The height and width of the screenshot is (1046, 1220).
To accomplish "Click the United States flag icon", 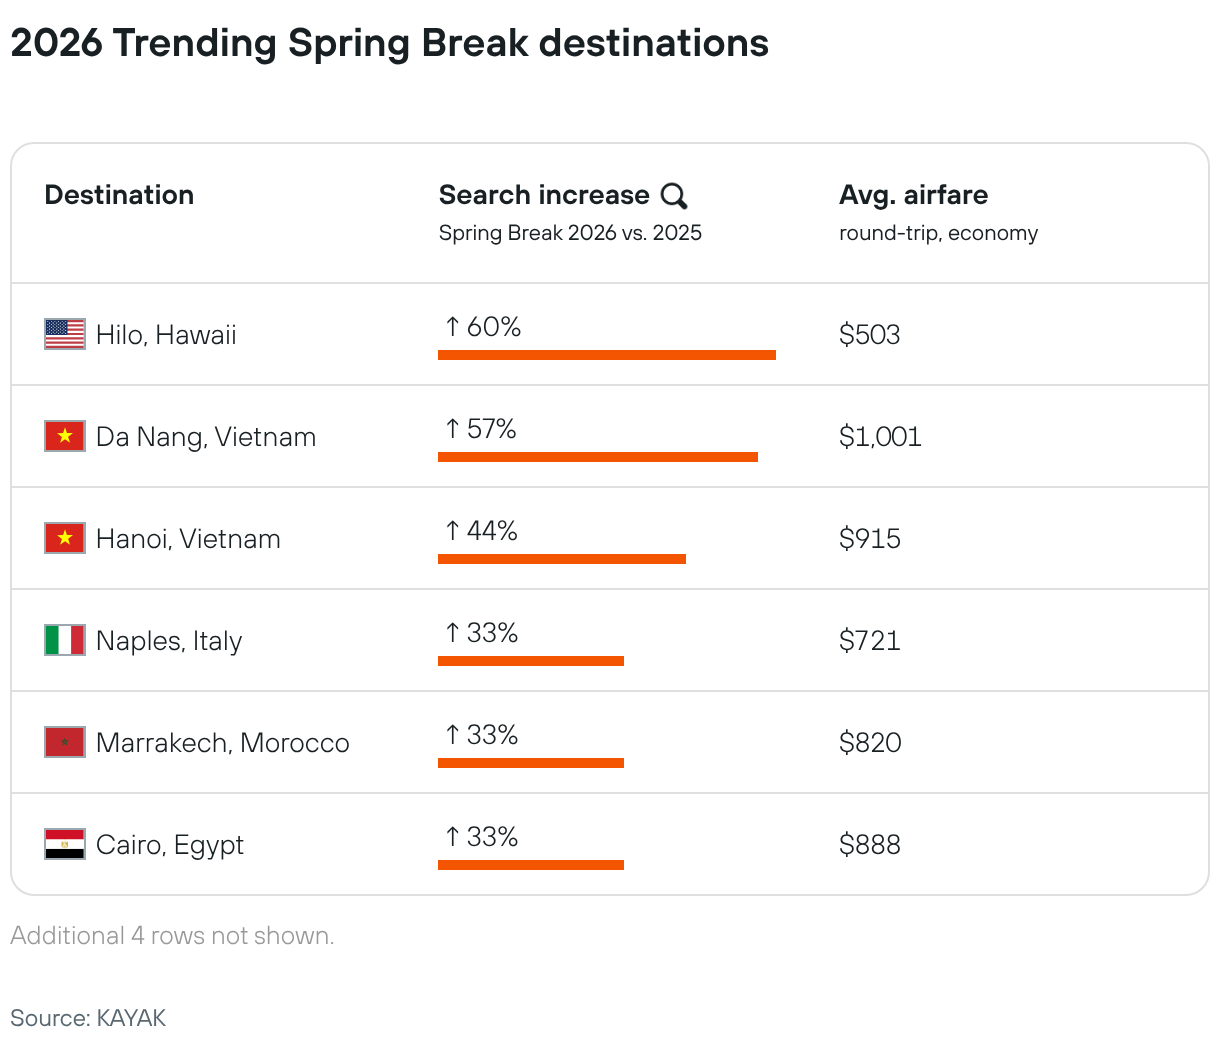I will [x=65, y=334].
